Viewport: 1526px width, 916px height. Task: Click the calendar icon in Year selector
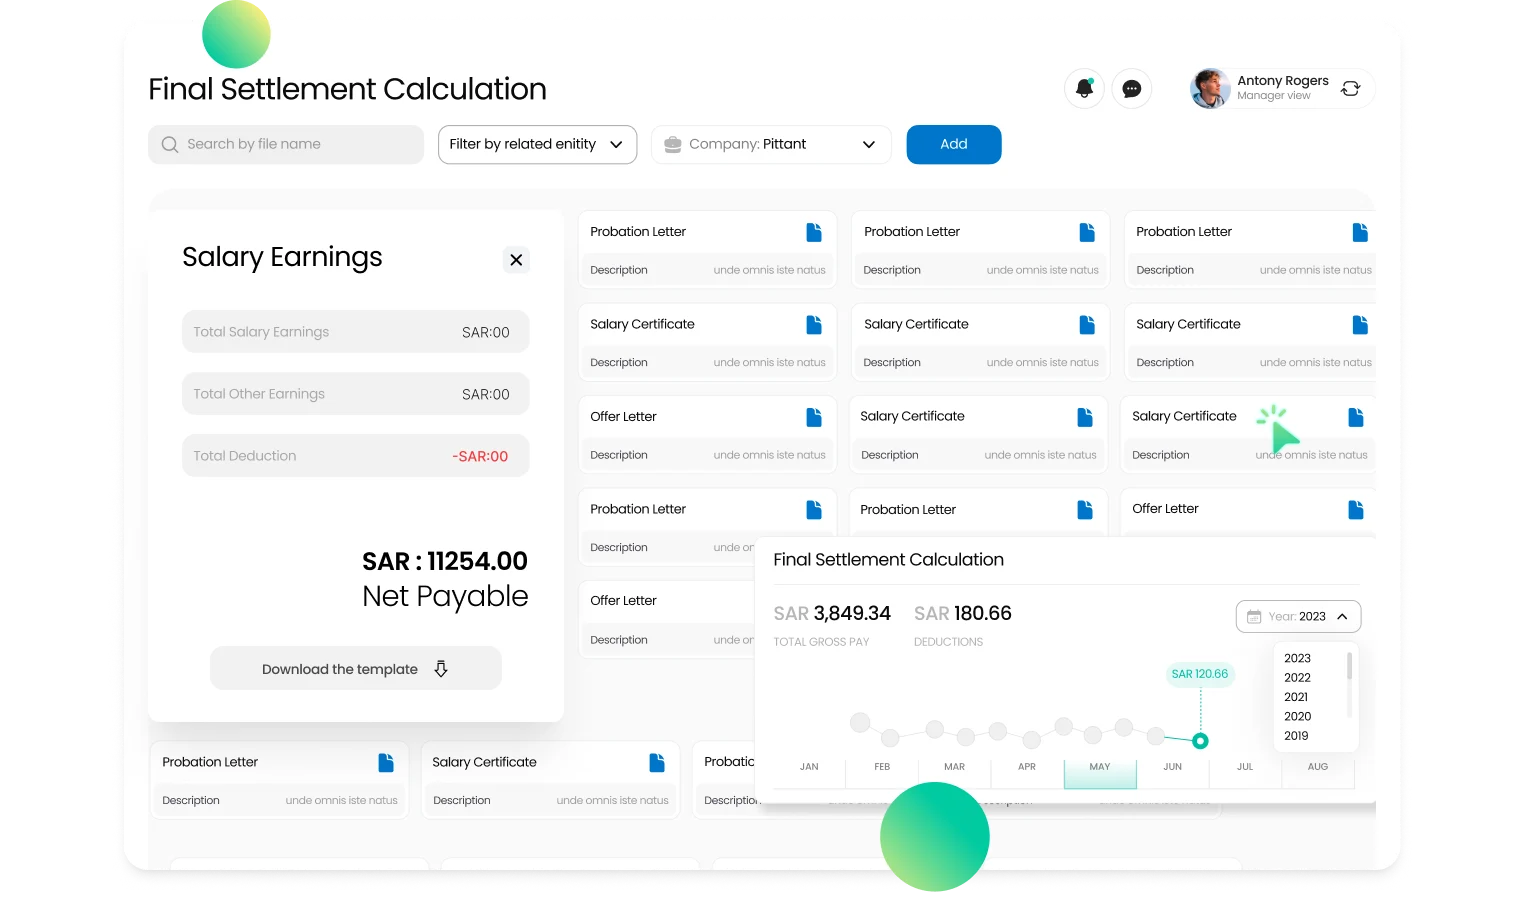[x=1254, y=617]
